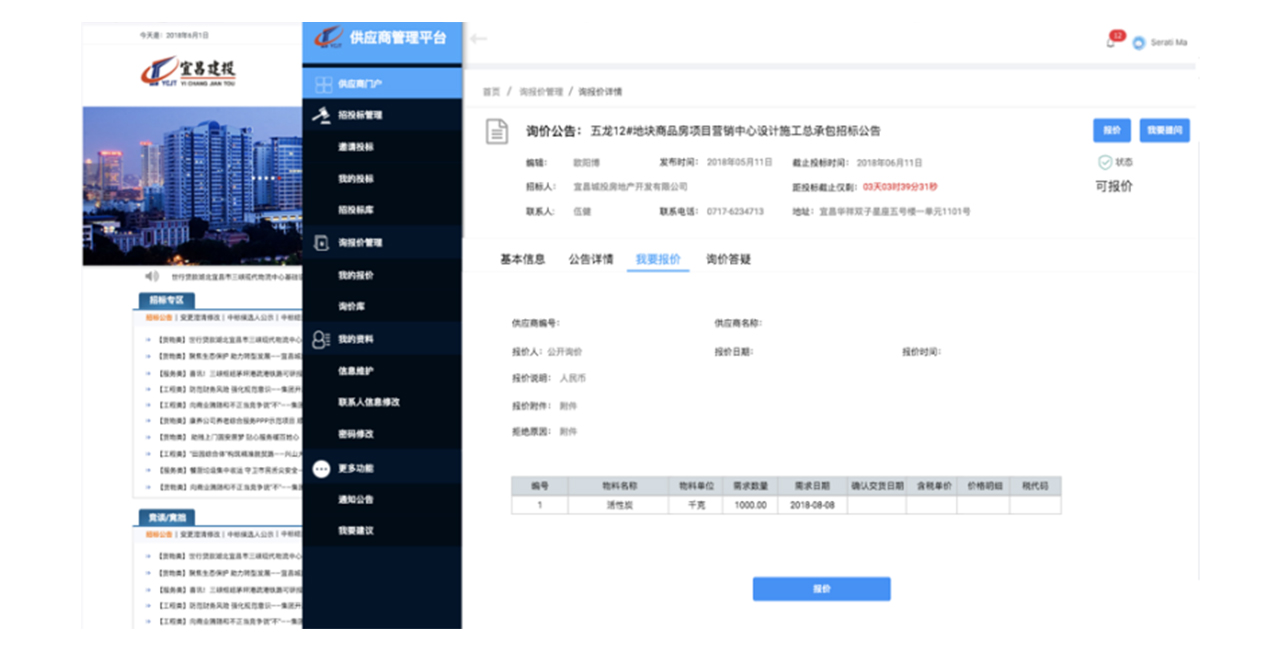Click the 询报价管理 document icon

(x=322, y=243)
